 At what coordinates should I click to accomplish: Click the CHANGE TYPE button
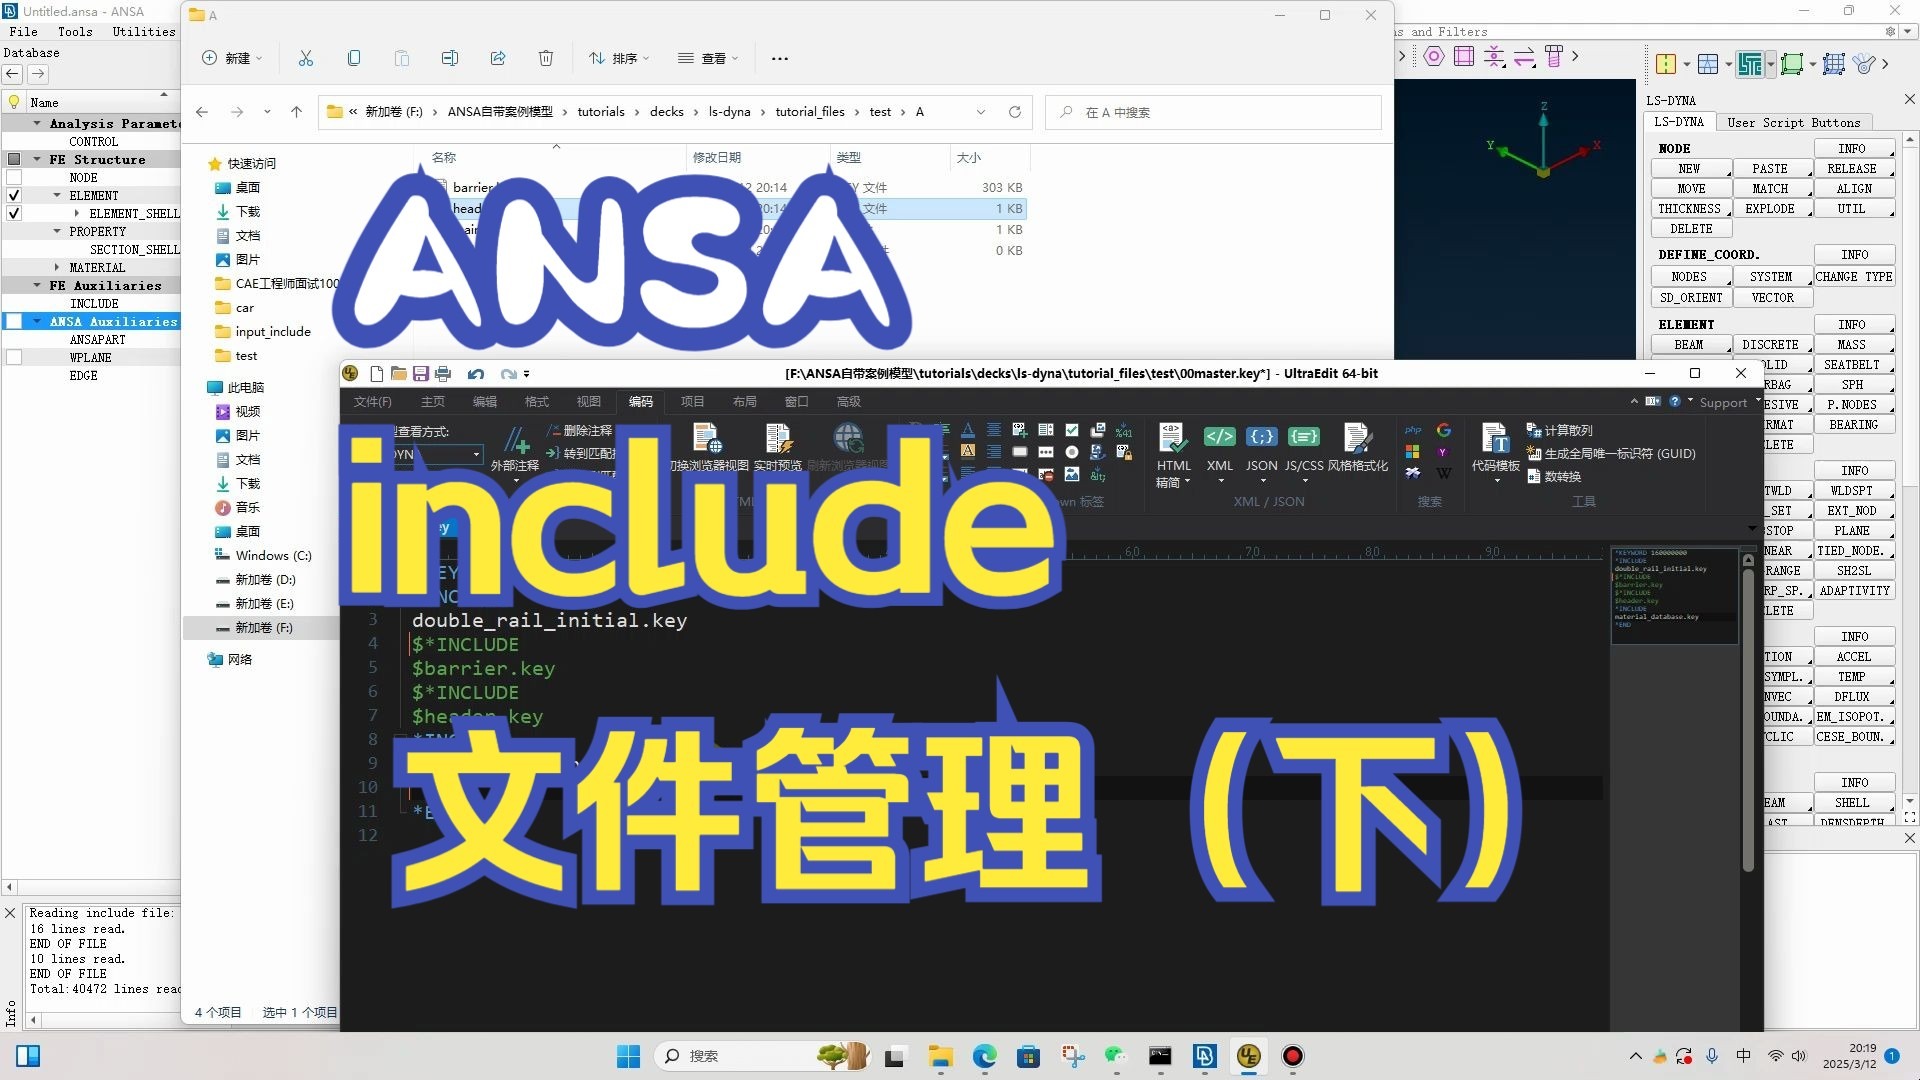point(1853,277)
